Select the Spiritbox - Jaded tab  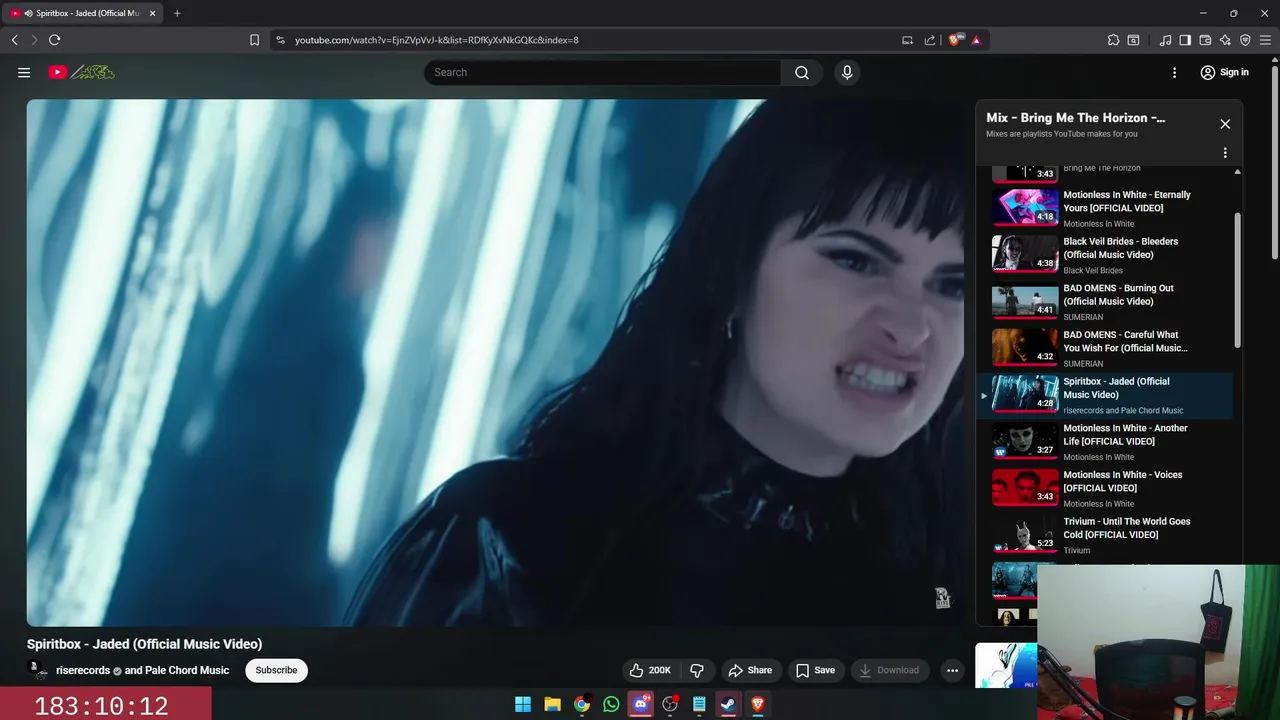click(x=82, y=13)
